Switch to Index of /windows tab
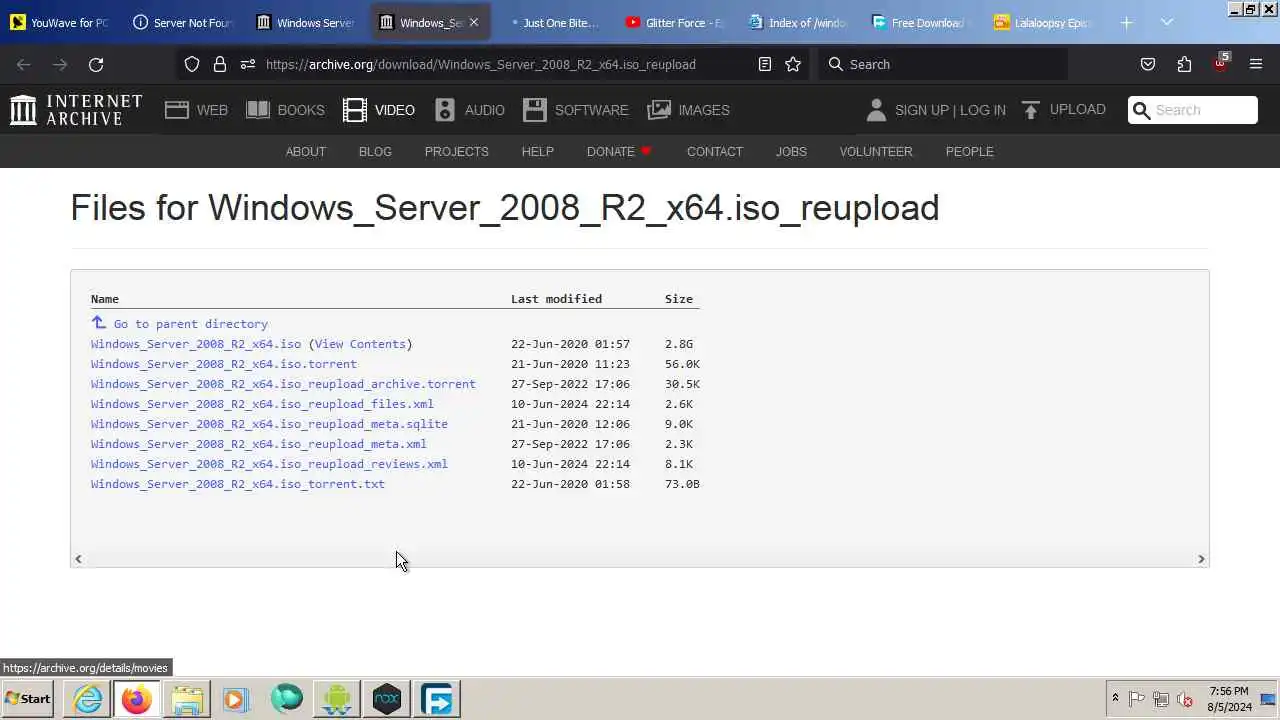Image resolution: width=1280 pixels, height=720 pixels. (x=798, y=22)
